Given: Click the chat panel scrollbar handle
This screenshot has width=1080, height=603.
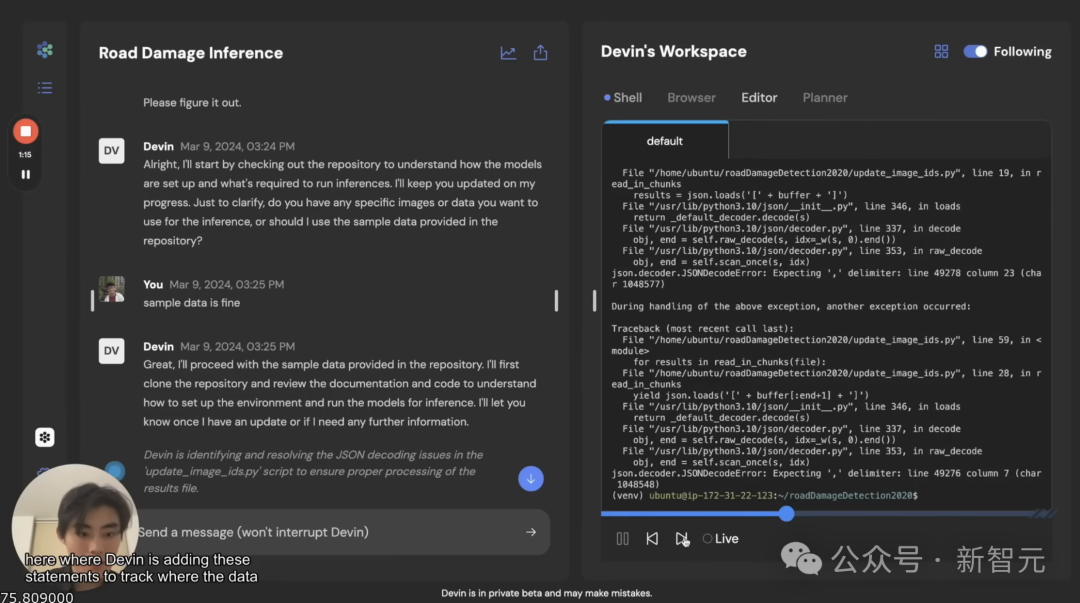Looking at the screenshot, I should tap(557, 300).
